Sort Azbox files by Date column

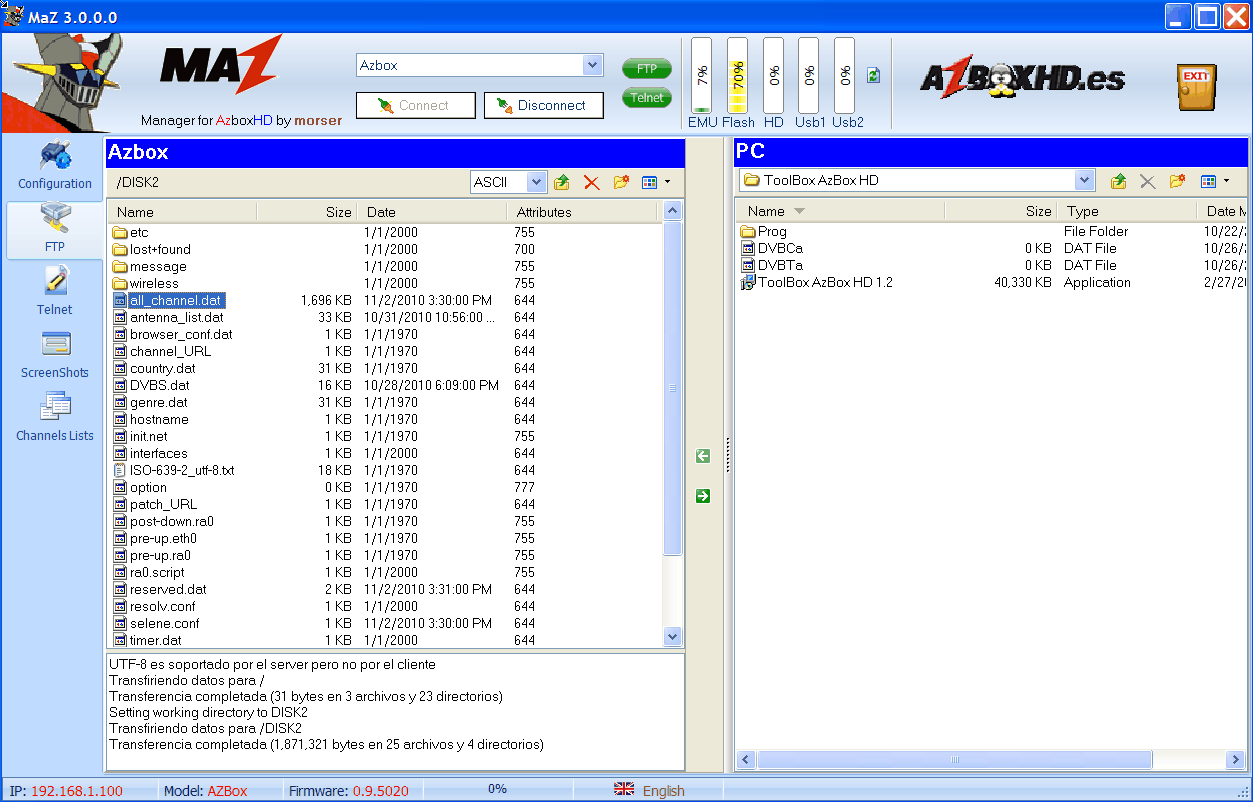click(433, 212)
